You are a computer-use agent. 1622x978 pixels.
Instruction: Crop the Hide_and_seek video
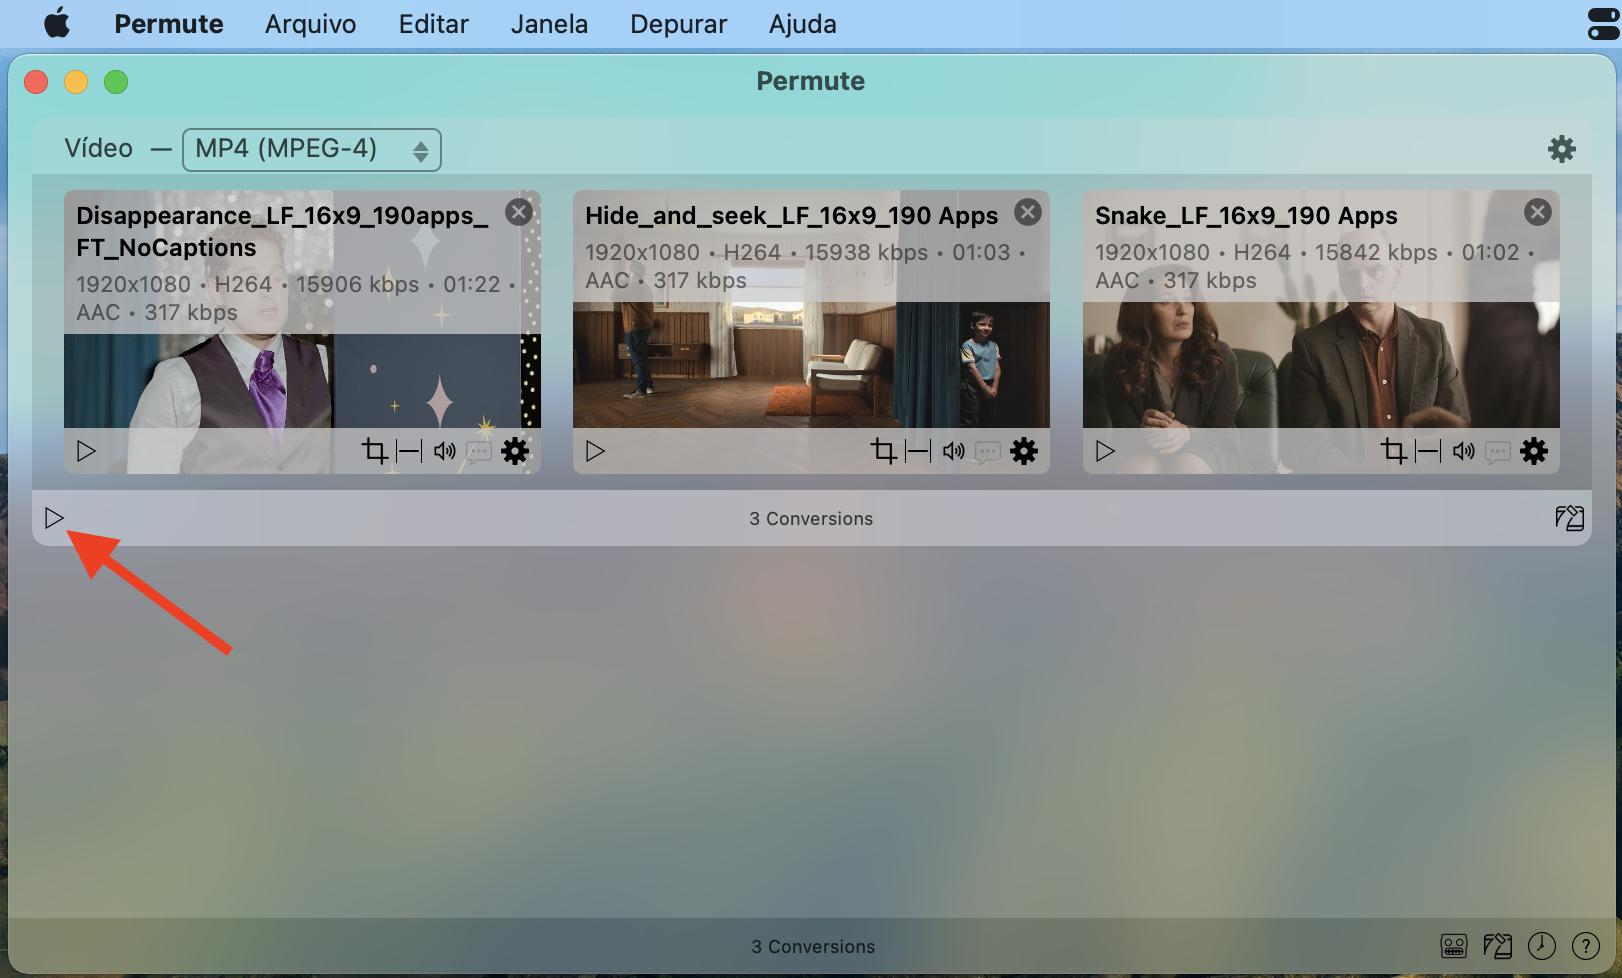point(883,451)
